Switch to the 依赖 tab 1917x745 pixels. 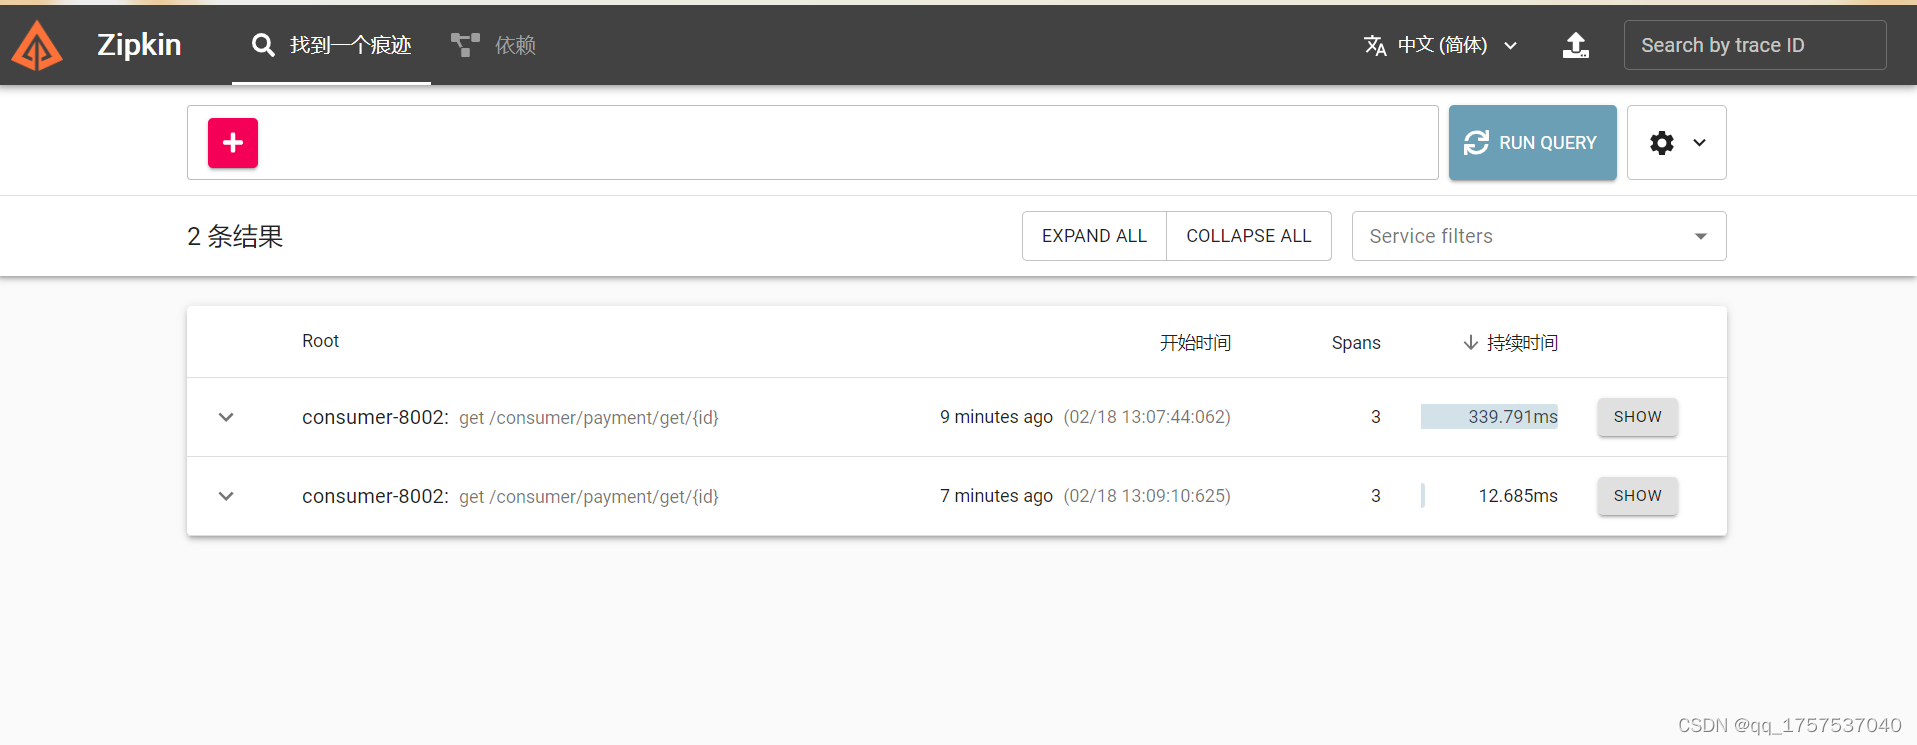click(x=493, y=45)
